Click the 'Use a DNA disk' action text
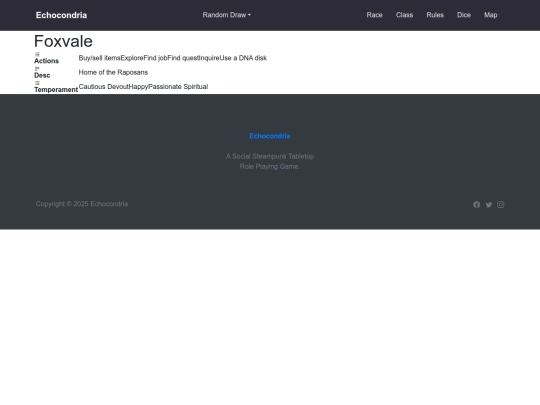 coord(243,58)
